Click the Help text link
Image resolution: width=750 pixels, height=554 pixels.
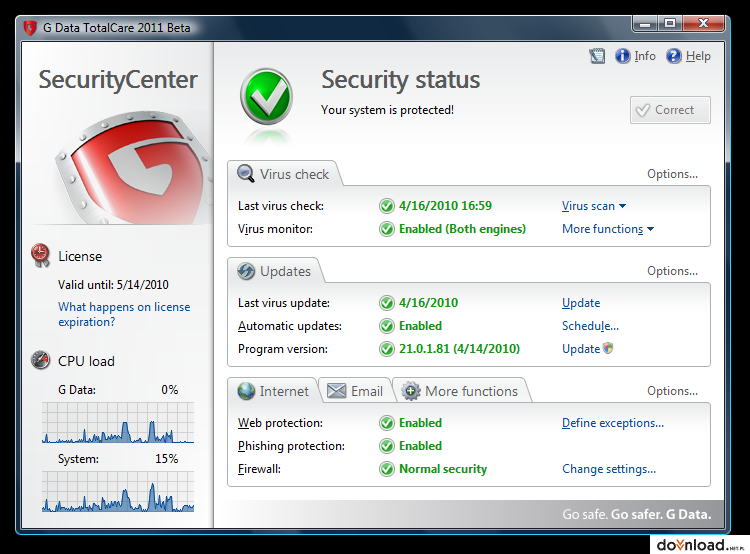698,56
